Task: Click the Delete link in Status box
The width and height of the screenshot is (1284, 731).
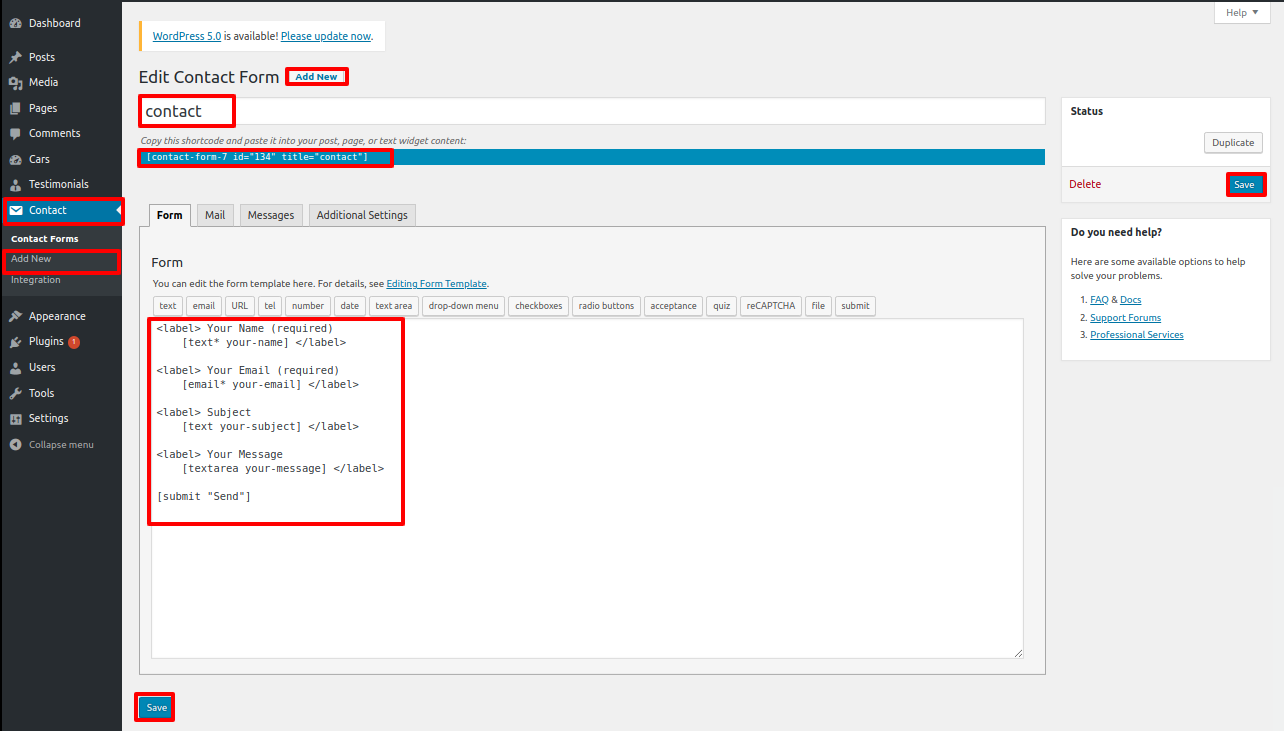Action: [x=1085, y=184]
